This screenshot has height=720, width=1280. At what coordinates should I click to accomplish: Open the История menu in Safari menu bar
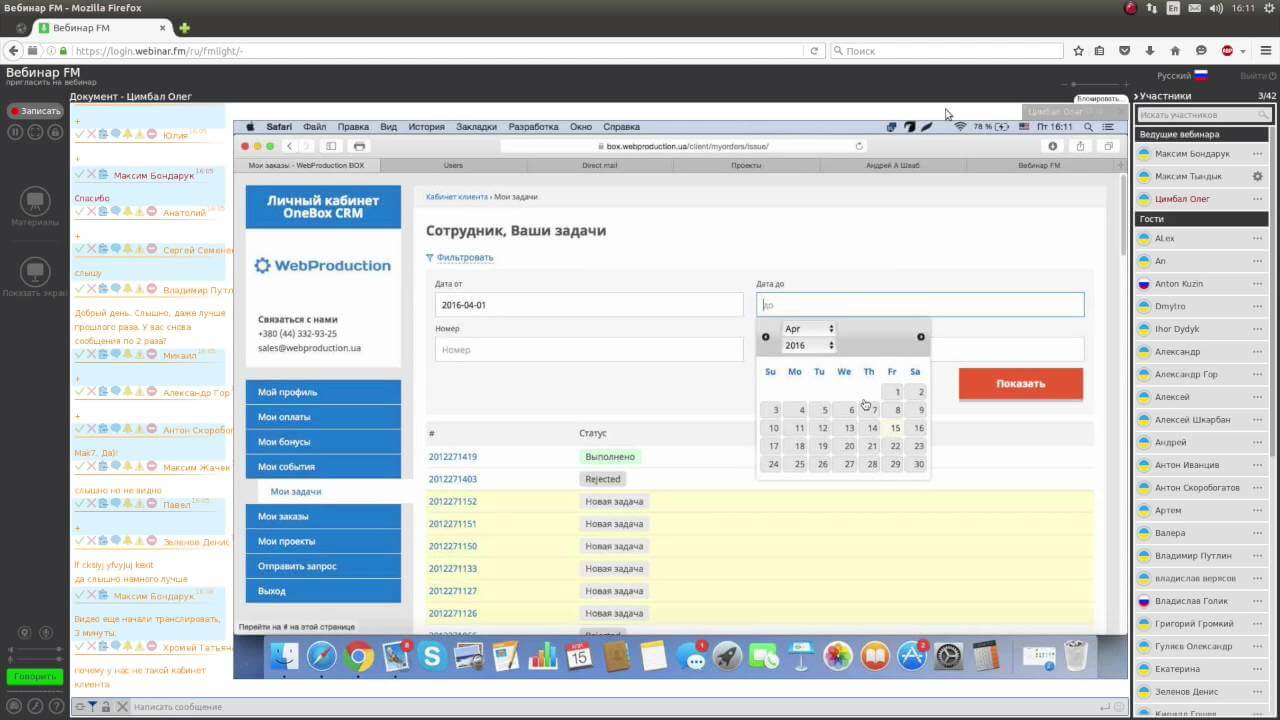pos(426,127)
